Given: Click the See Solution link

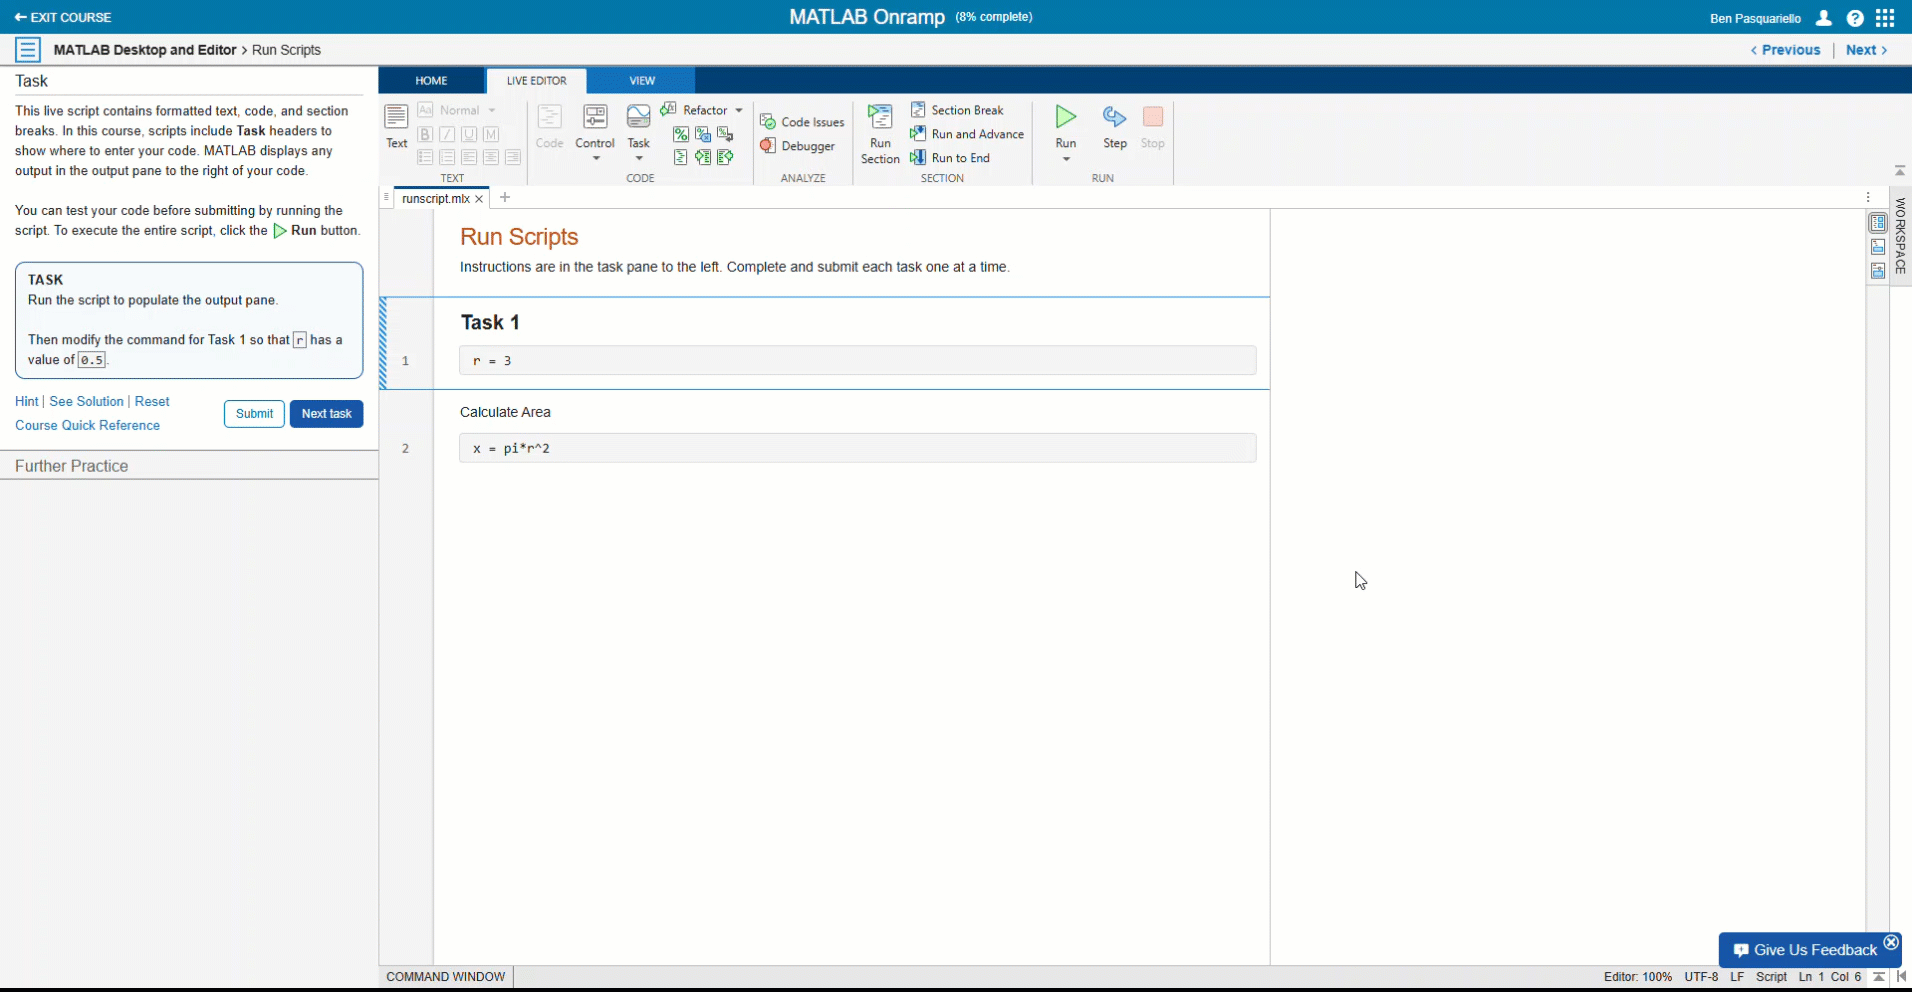Looking at the screenshot, I should [x=87, y=402].
